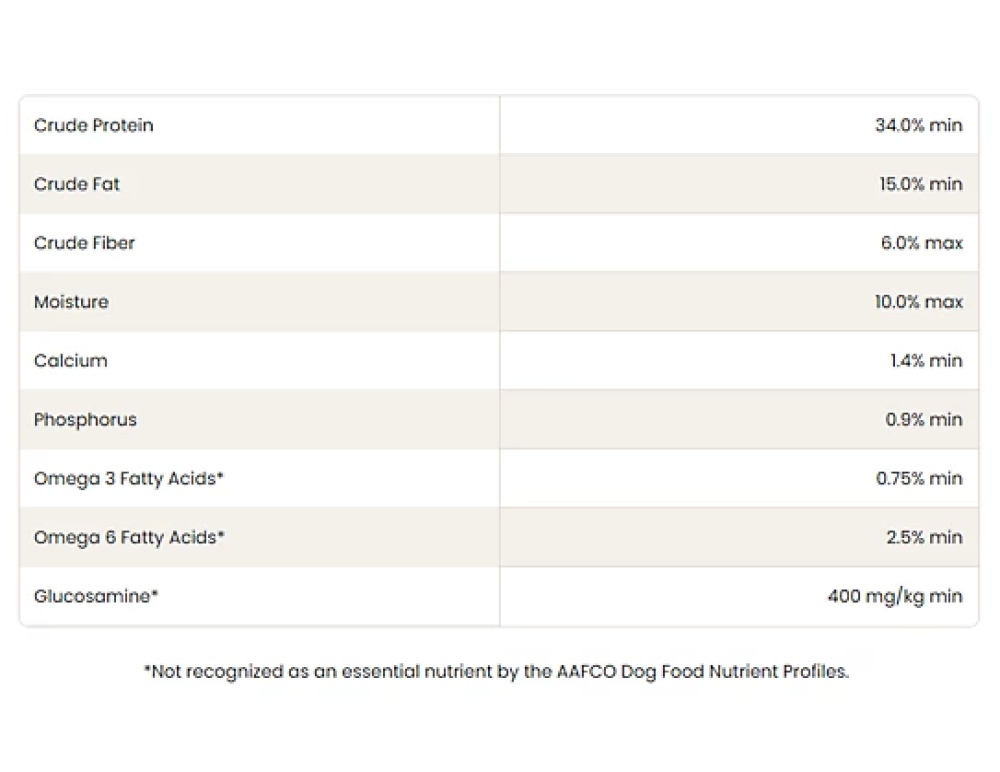Image resolution: width=1000 pixels, height=772 pixels.
Task: Select the 2.5% min omega 6 value
Action: coord(924,537)
